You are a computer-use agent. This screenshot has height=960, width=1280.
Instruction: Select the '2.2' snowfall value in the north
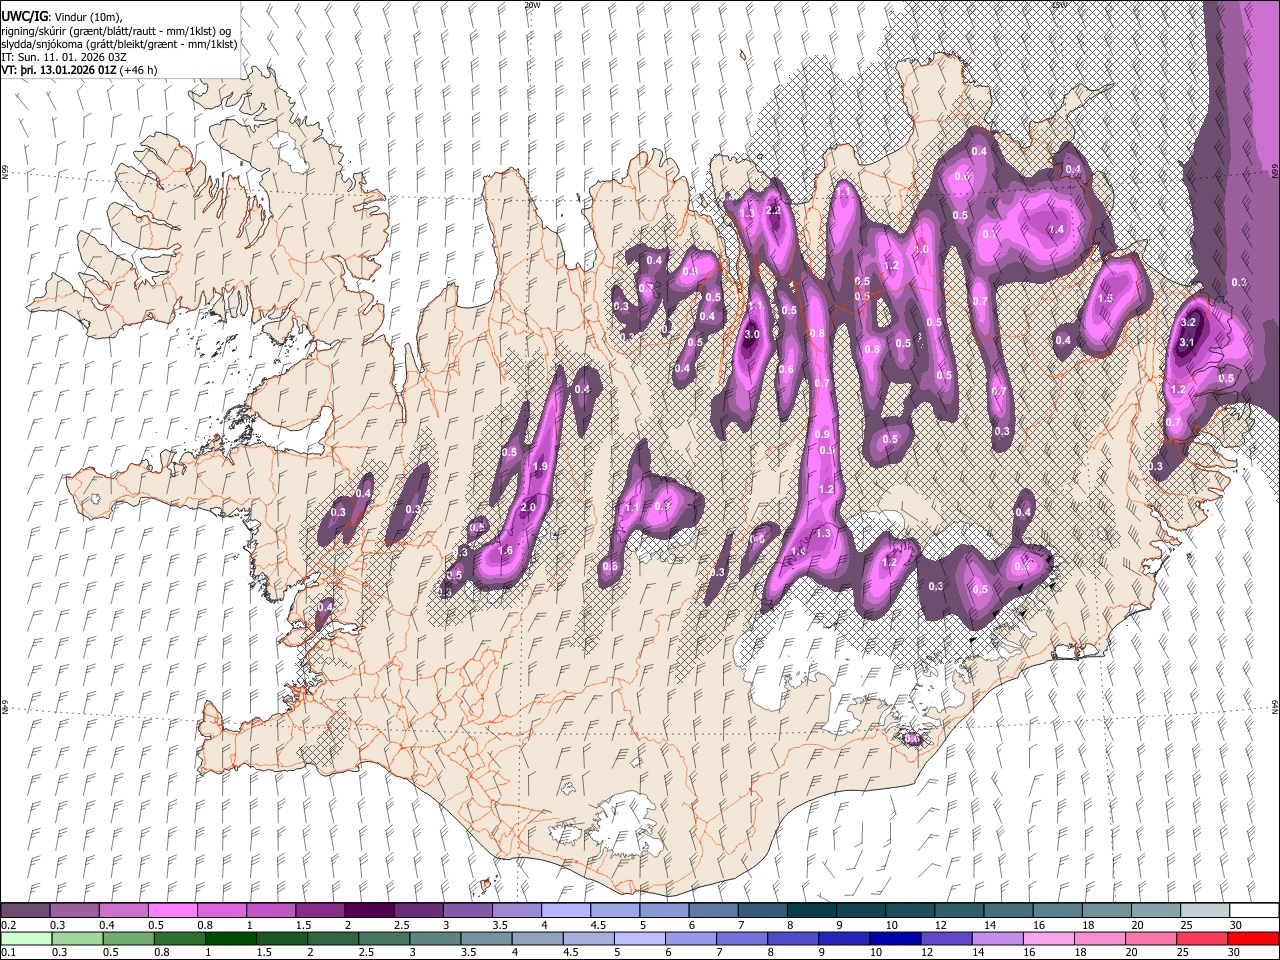772,211
